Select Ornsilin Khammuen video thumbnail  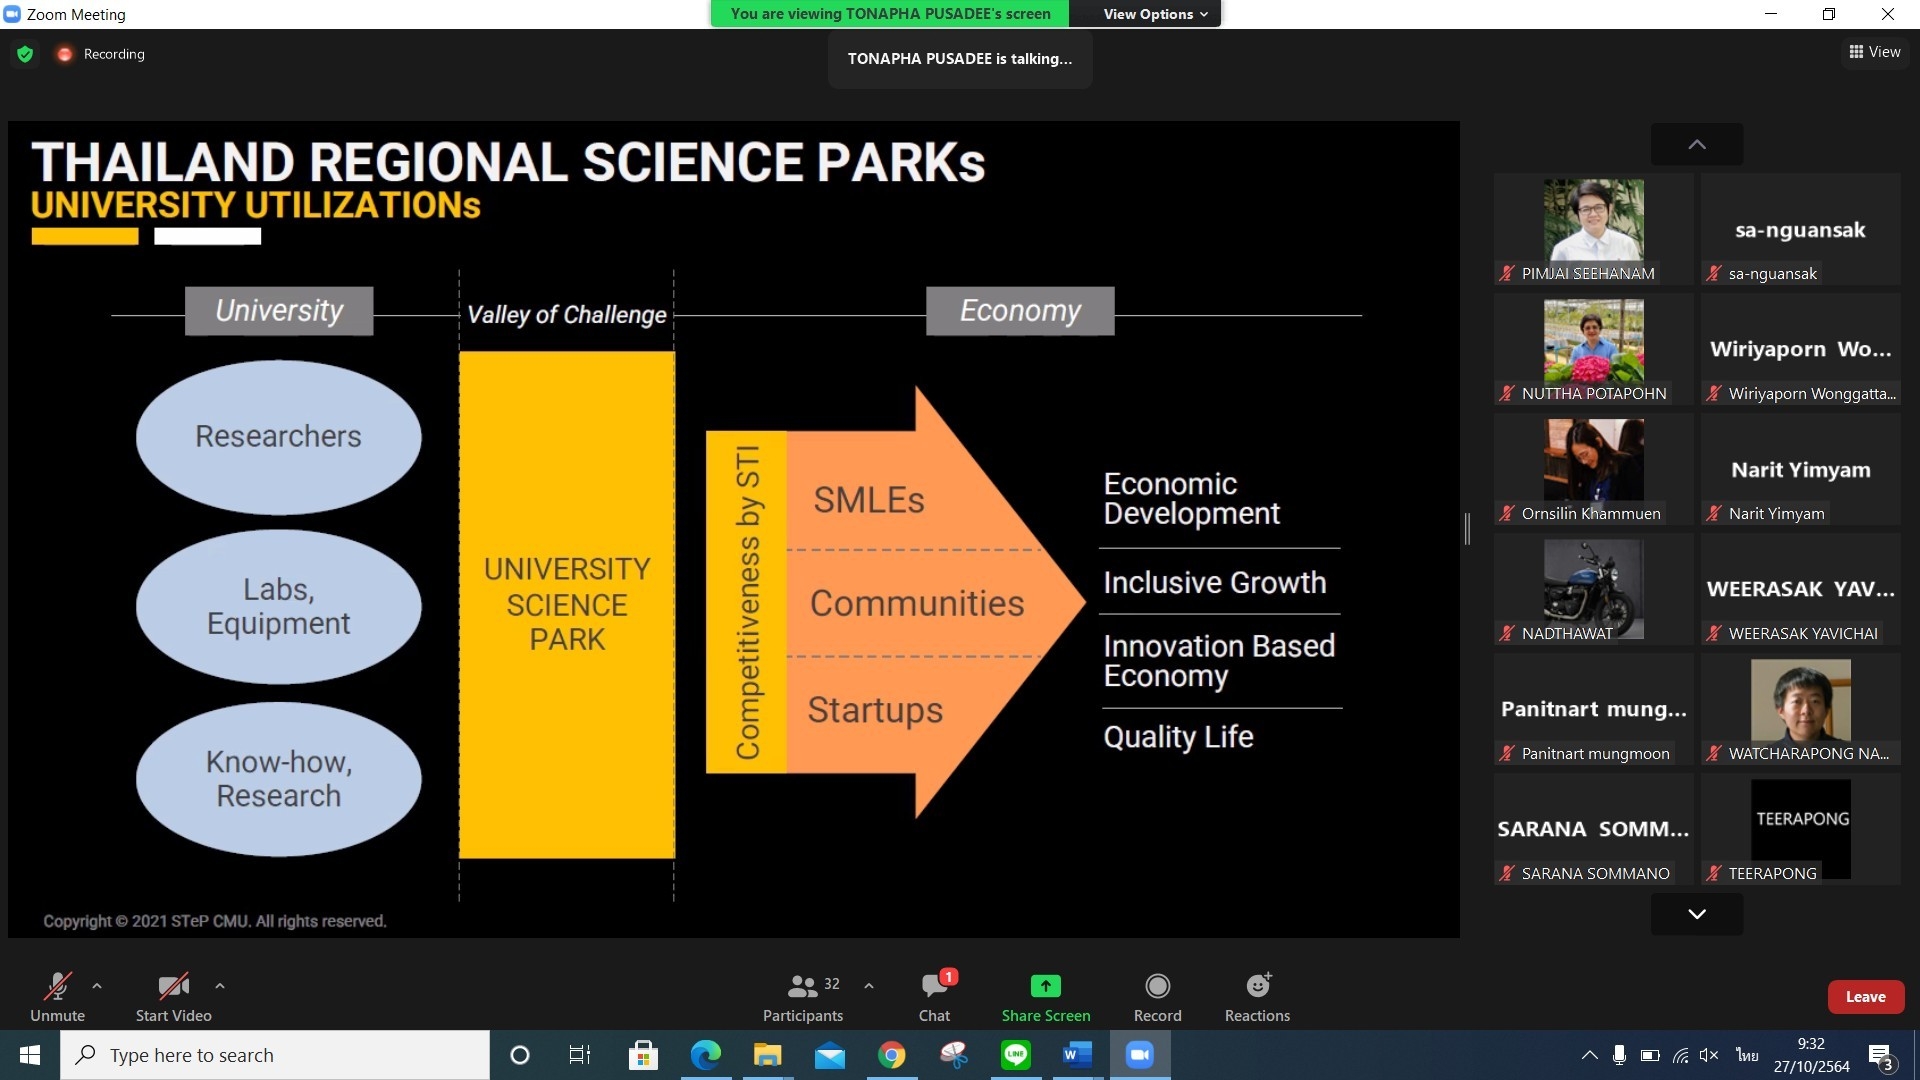pyautogui.click(x=1593, y=470)
